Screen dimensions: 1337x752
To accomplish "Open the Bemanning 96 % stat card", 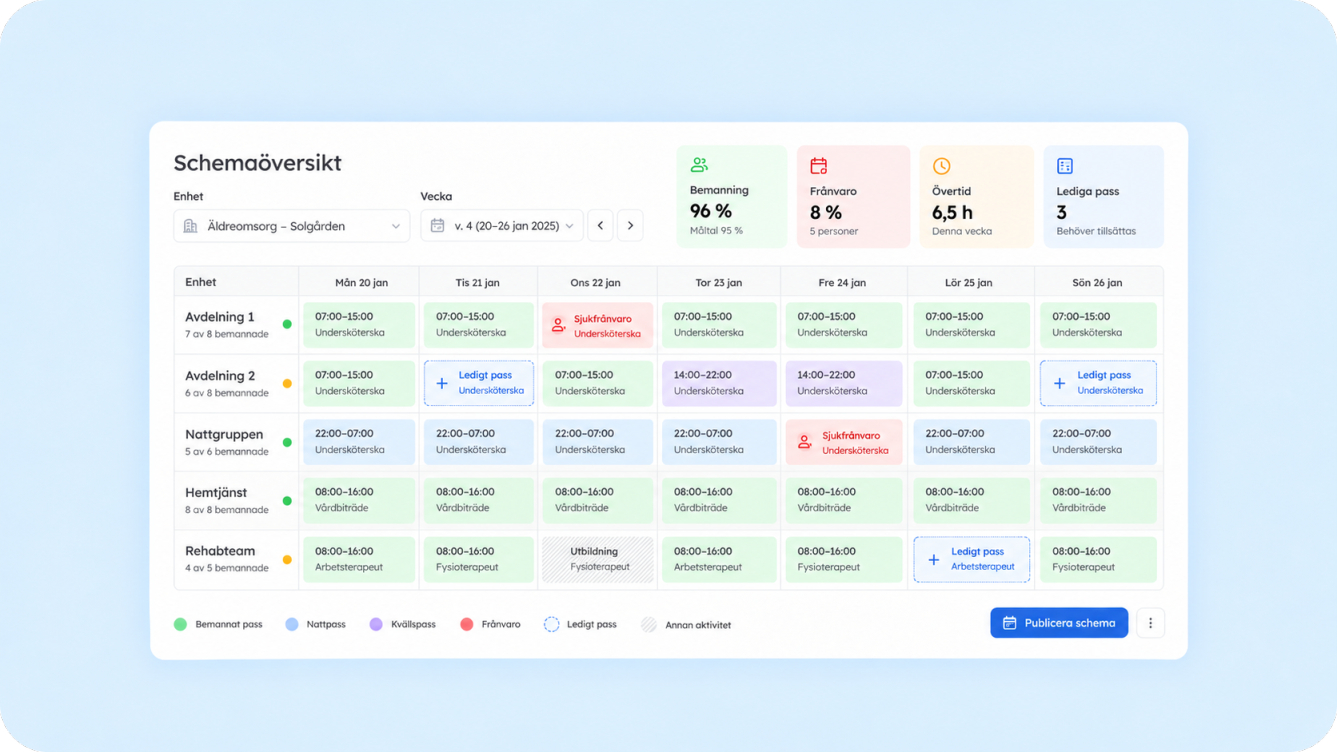I will [x=732, y=196].
